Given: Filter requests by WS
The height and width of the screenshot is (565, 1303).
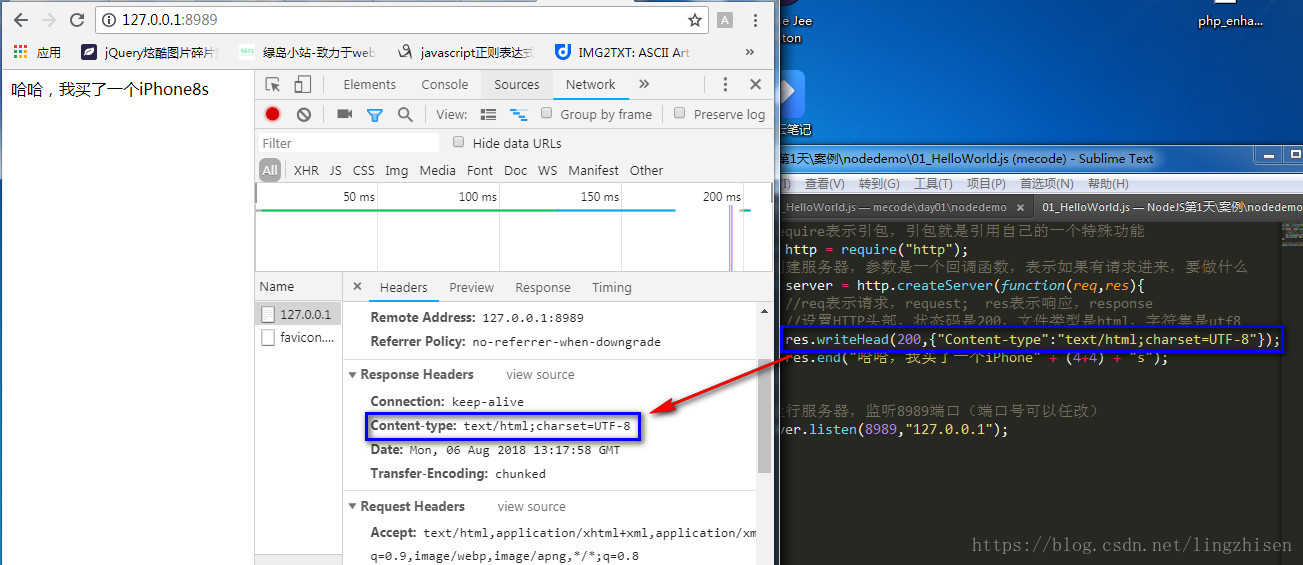Looking at the screenshot, I should (547, 170).
